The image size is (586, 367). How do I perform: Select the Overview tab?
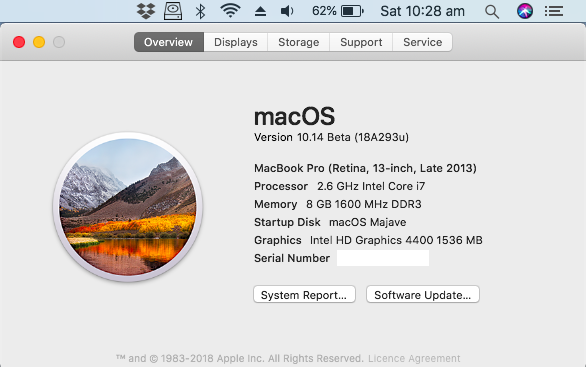click(169, 42)
